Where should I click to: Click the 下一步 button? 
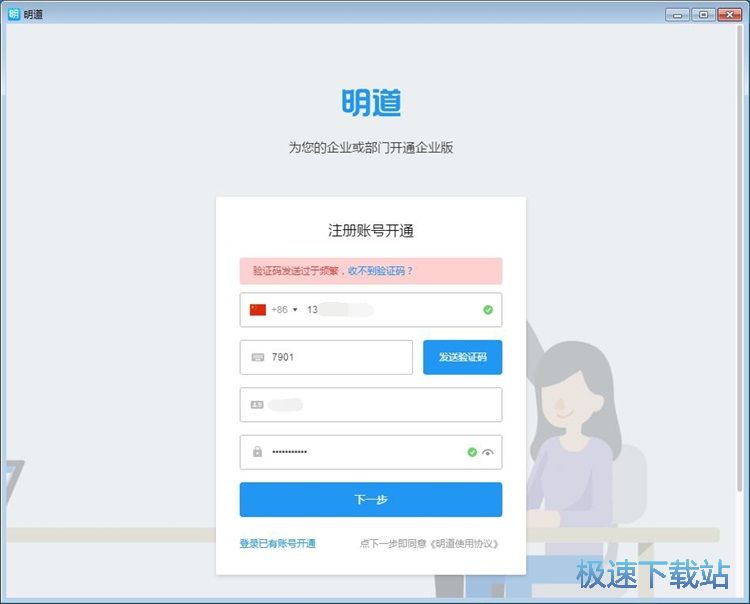pyautogui.click(x=371, y=499)
